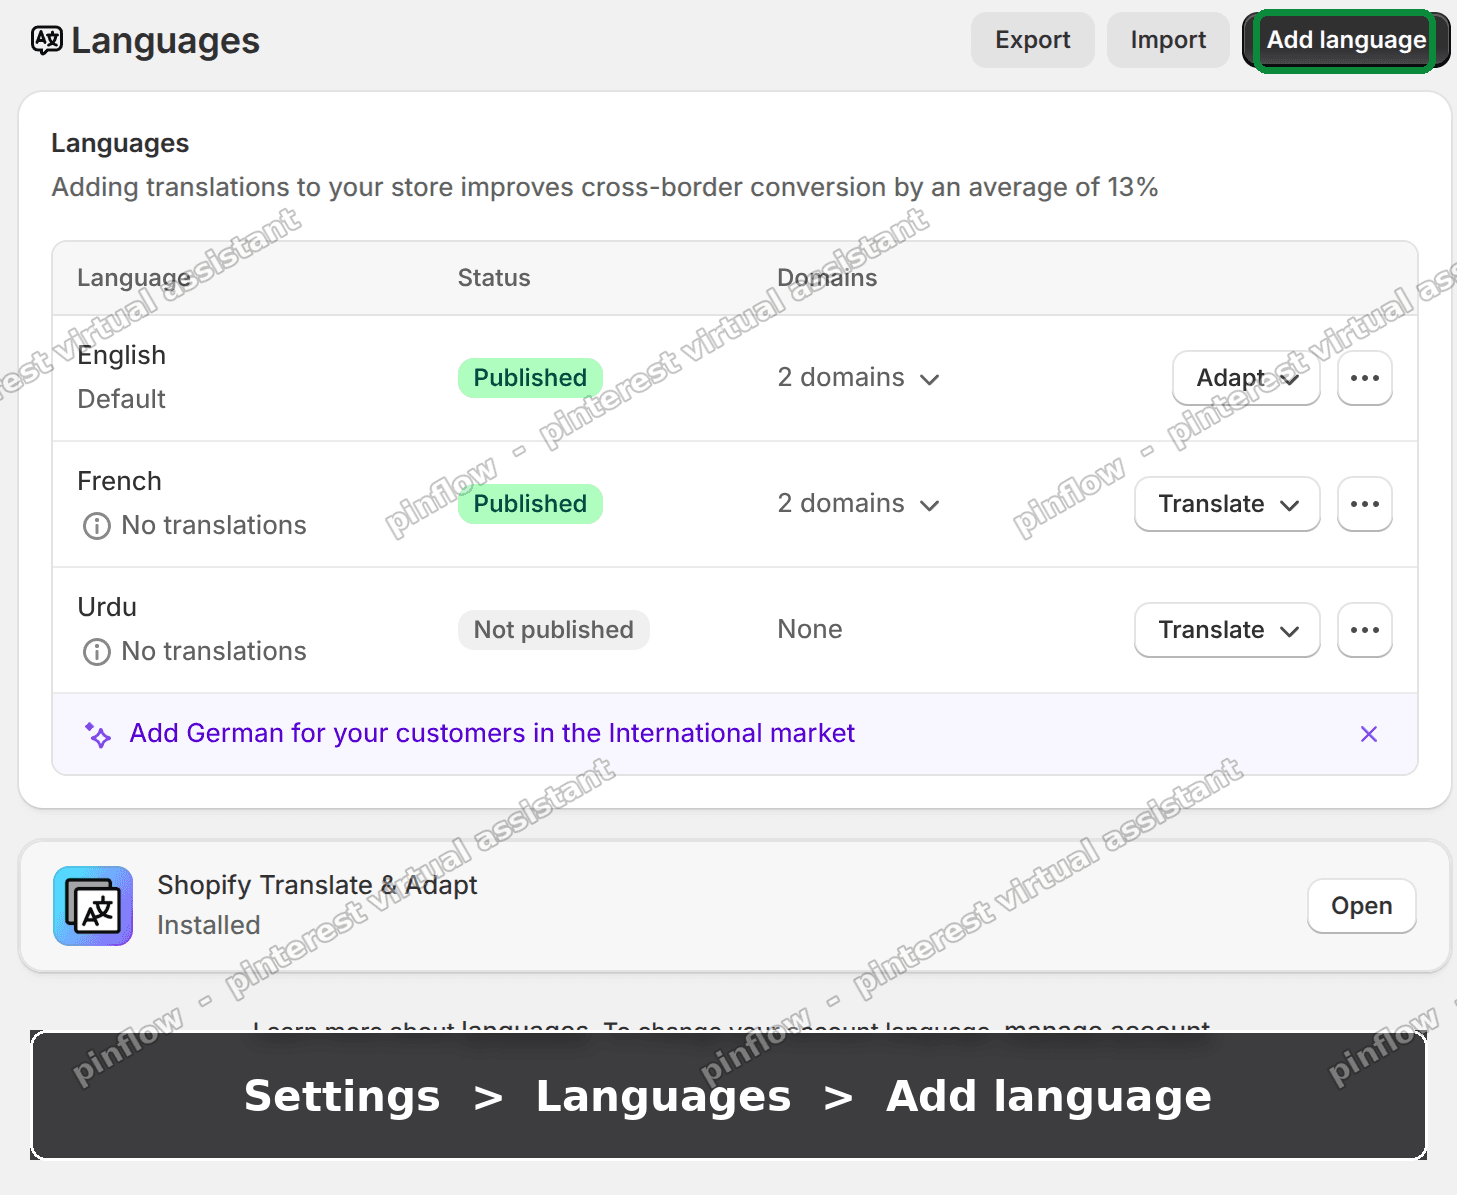
Task: Click the Published badge for French
Action: pyautogui.click(x=530, y=504)
